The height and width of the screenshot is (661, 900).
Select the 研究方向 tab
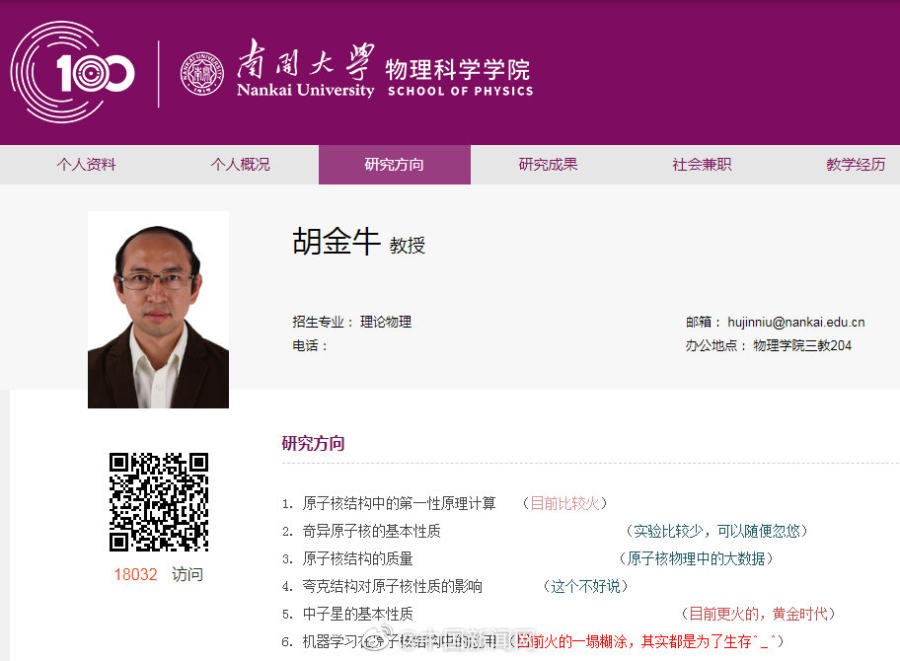click(x=394, y=165)
